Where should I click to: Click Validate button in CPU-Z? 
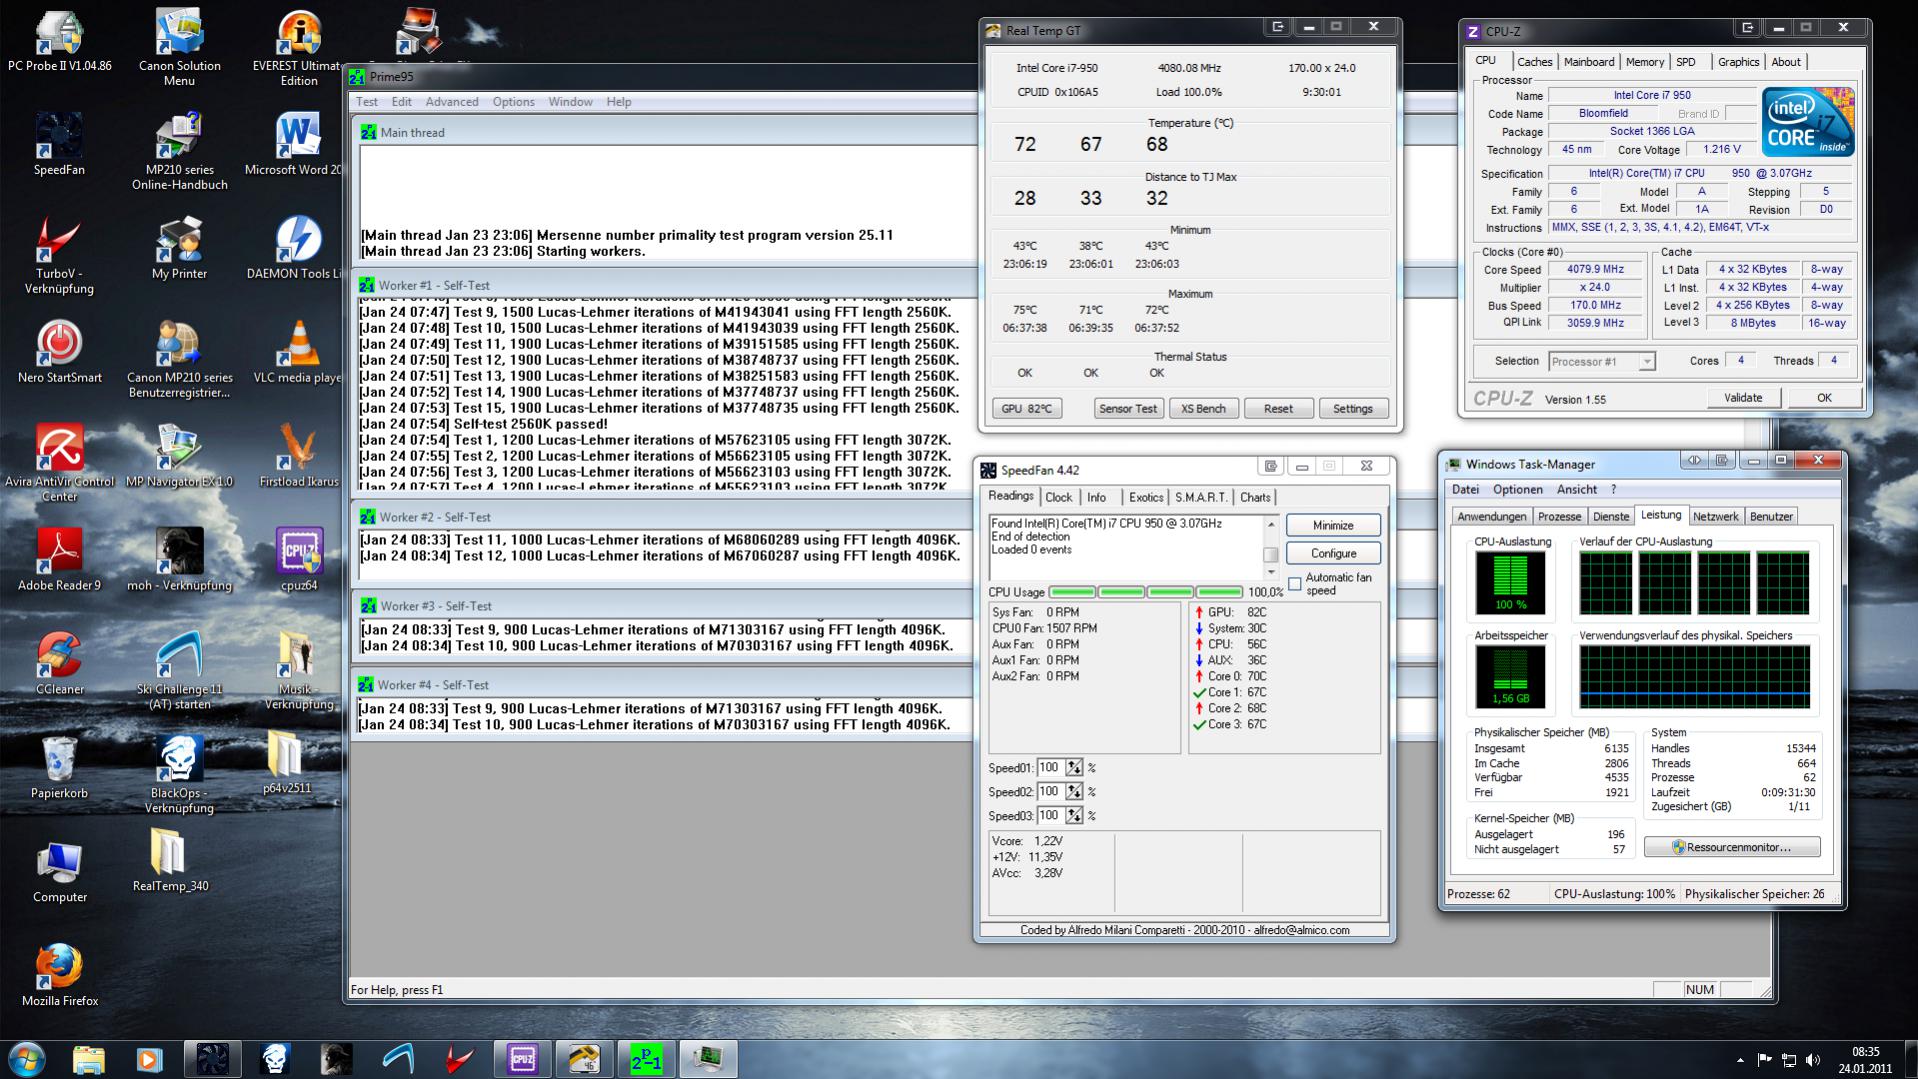(x=1742, y=398)
